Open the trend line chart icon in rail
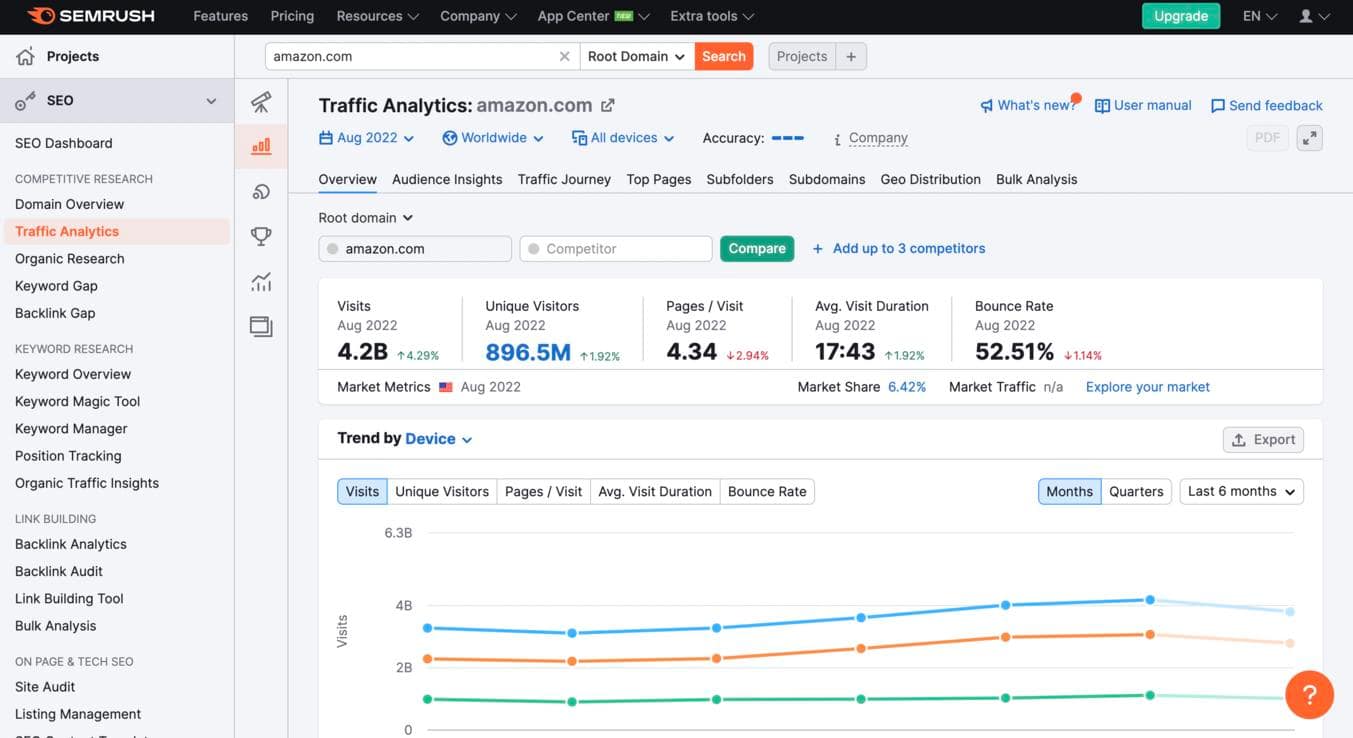Screen dimensions: 1353x738 [x=260, y=281]
